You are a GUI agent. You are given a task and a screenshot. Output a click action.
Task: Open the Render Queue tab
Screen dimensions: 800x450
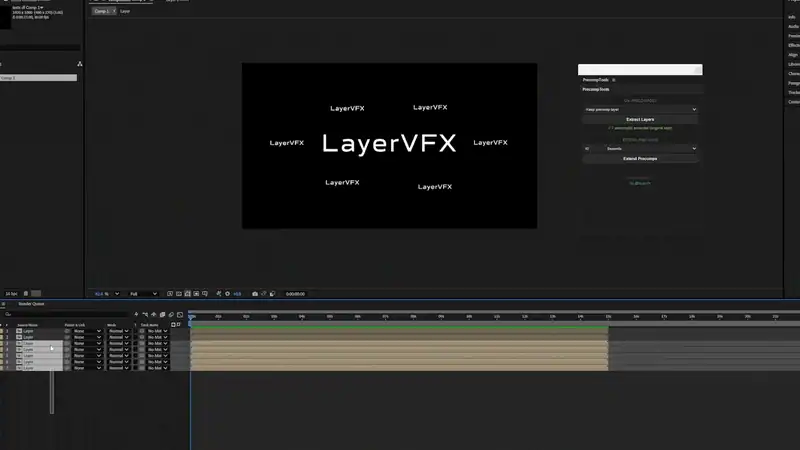point(31,304)
